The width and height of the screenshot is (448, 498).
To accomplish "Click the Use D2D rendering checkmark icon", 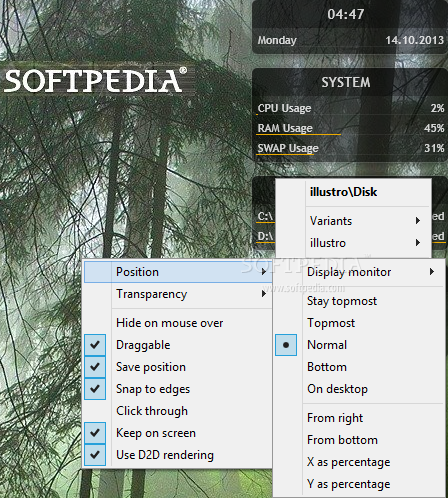I will 95,455.
